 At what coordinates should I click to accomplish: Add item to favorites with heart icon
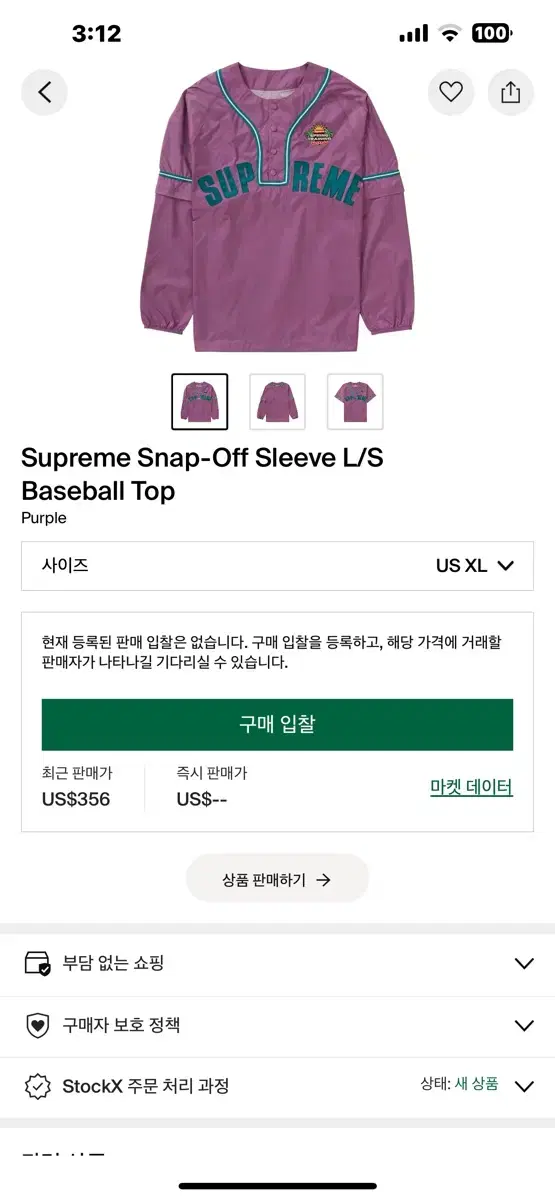(451, 92)
